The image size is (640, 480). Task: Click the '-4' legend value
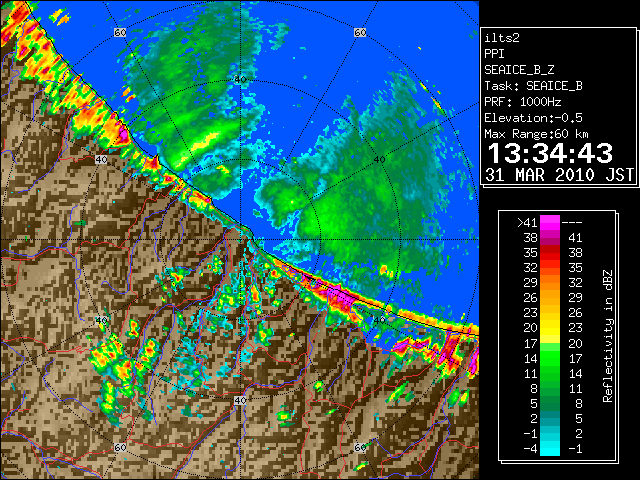pos(530,448)
